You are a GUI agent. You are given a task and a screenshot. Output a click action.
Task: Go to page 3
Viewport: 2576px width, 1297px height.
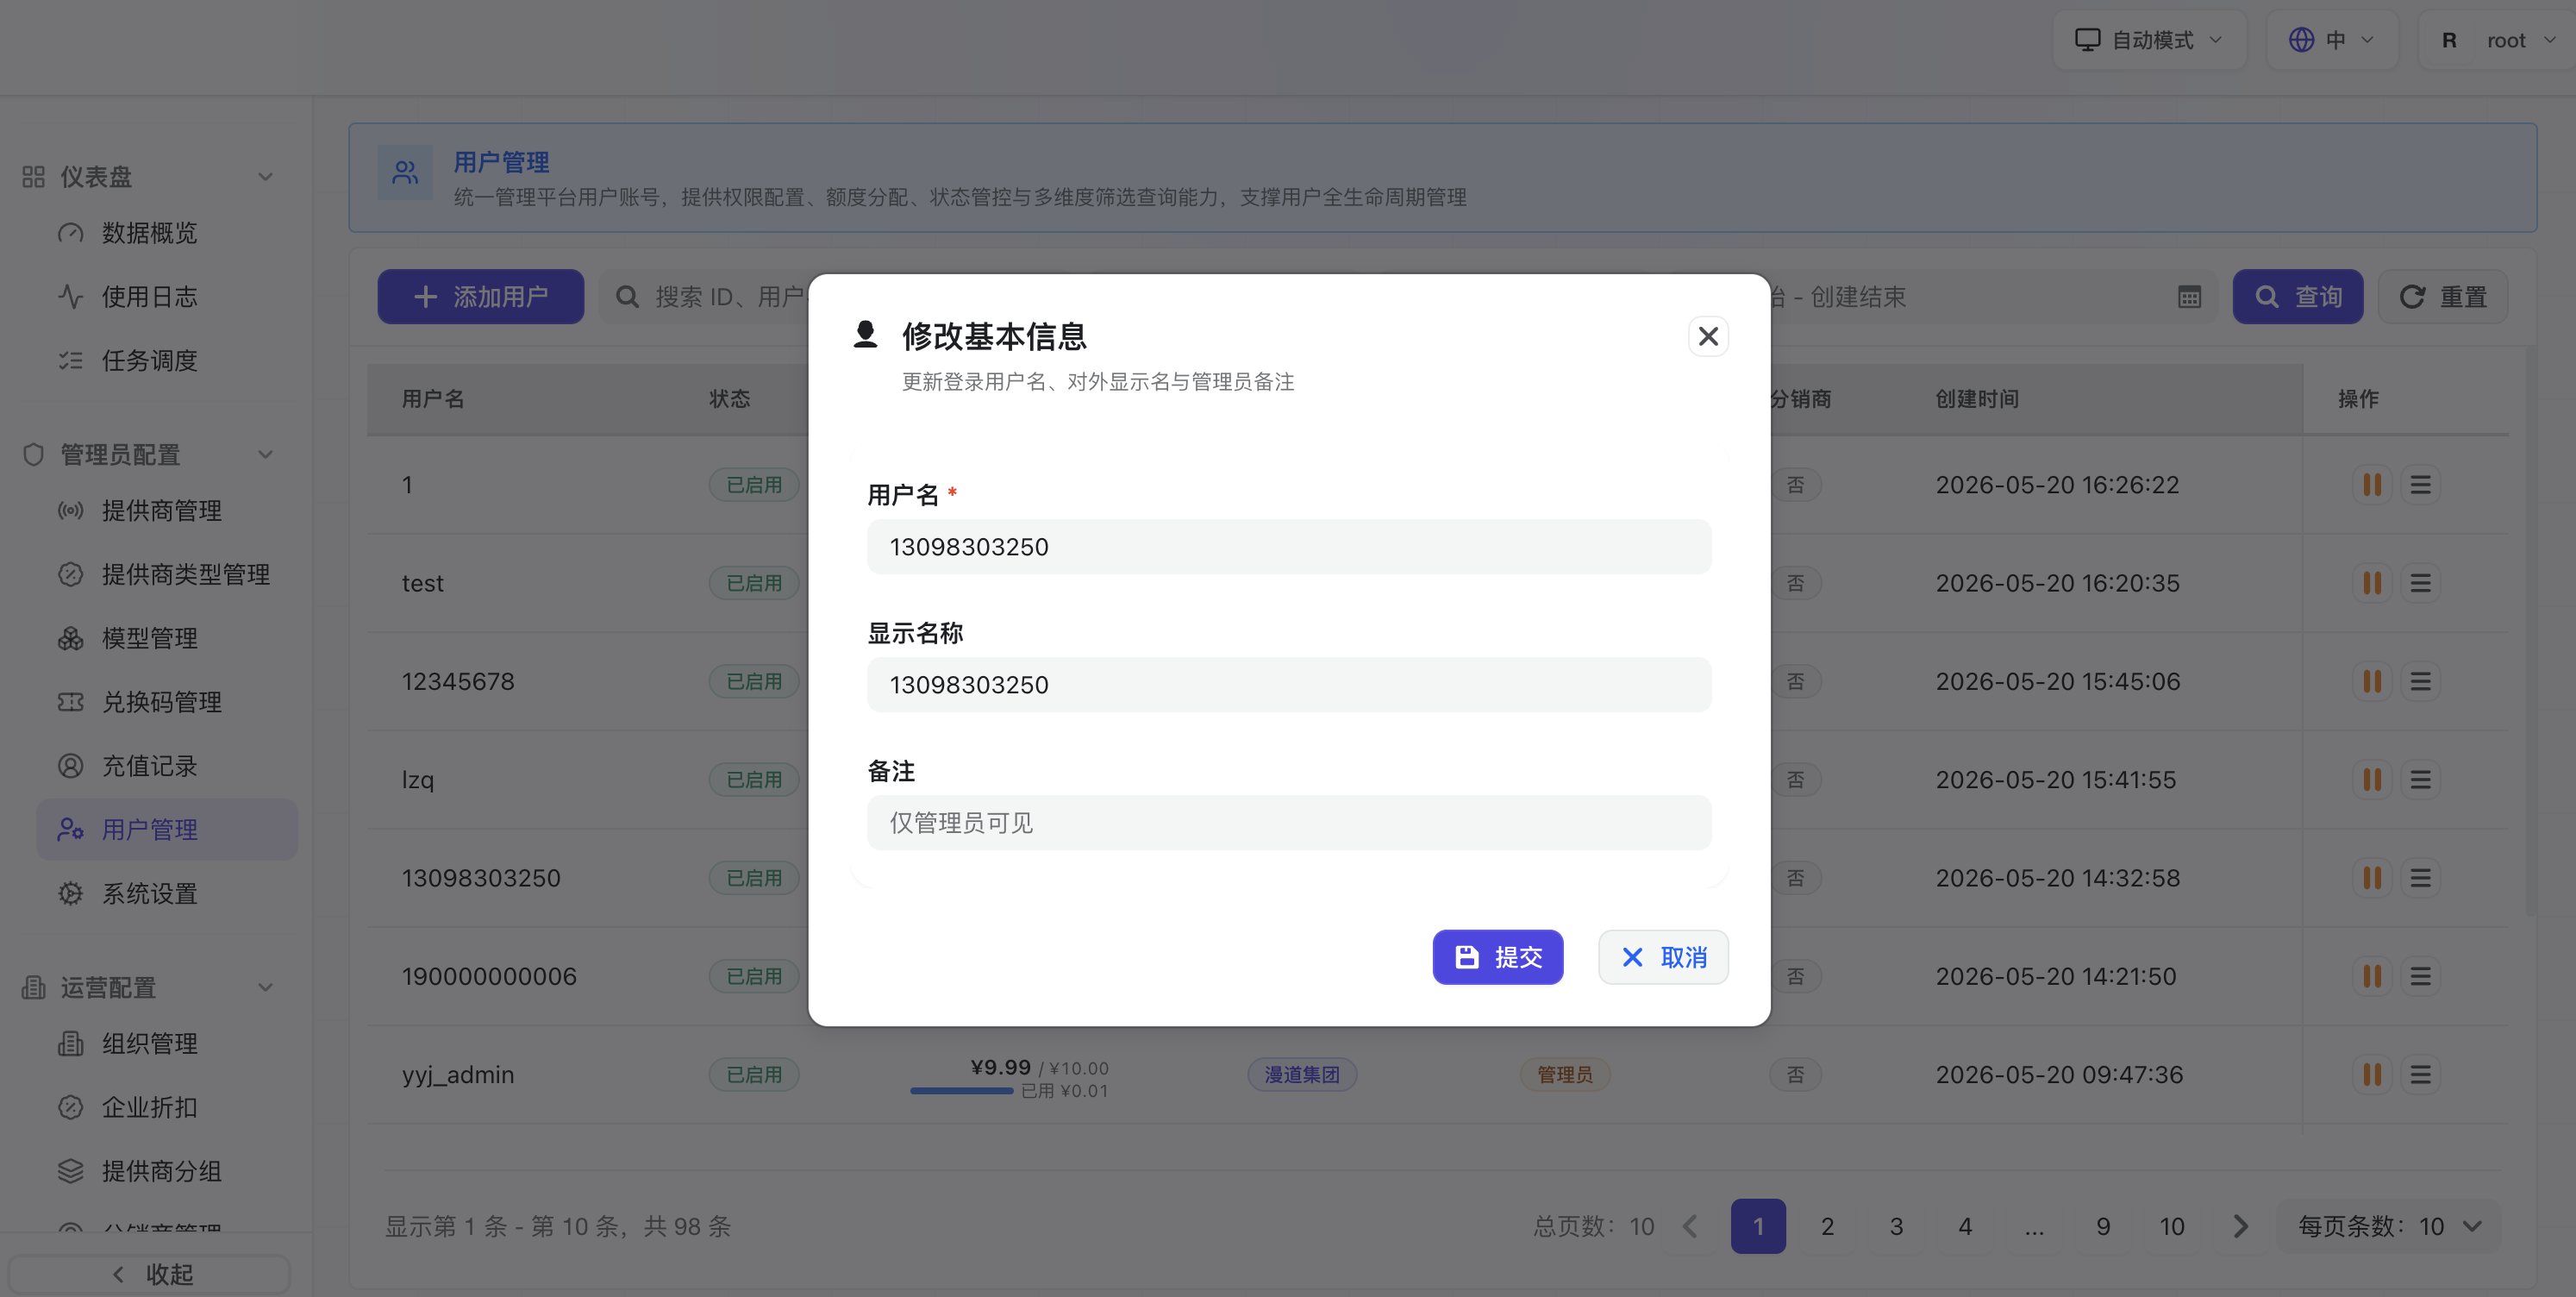coord(1896,1227)
